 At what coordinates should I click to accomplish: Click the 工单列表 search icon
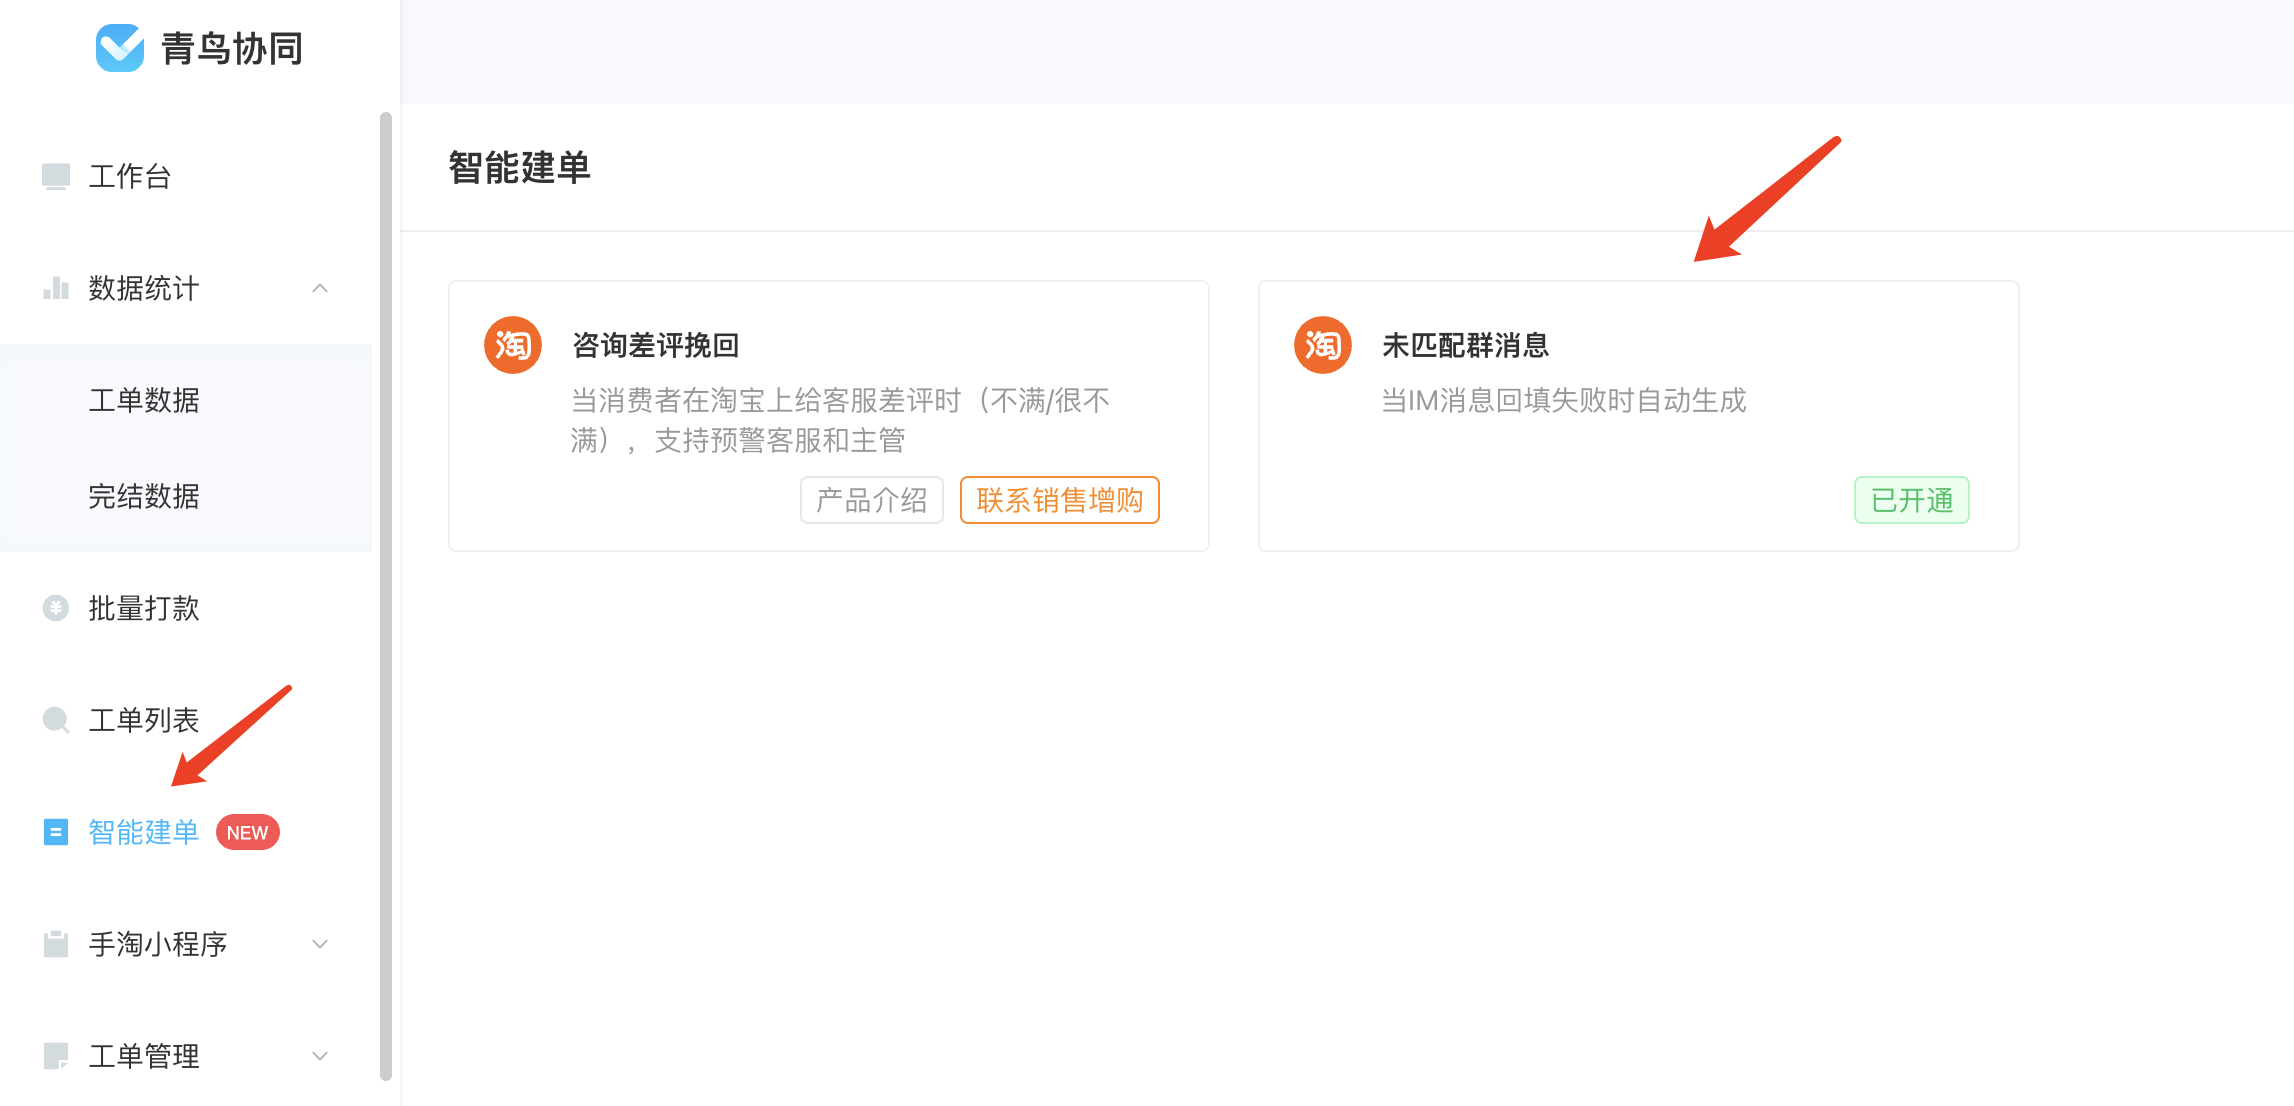pyautogui.click(x=56, y=720)
